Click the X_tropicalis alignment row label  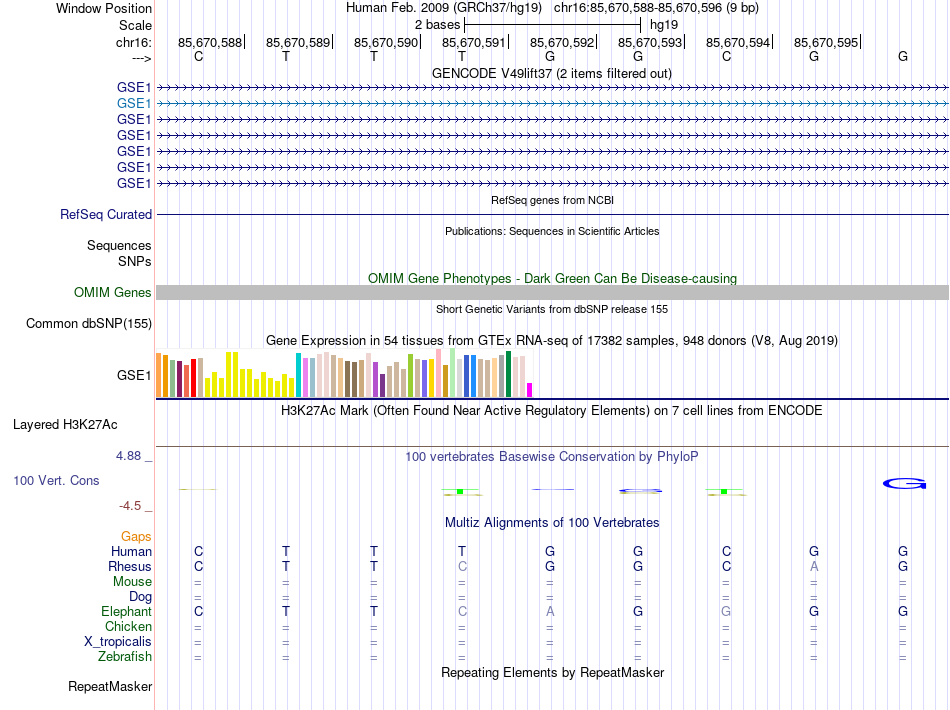coord(118,642)
